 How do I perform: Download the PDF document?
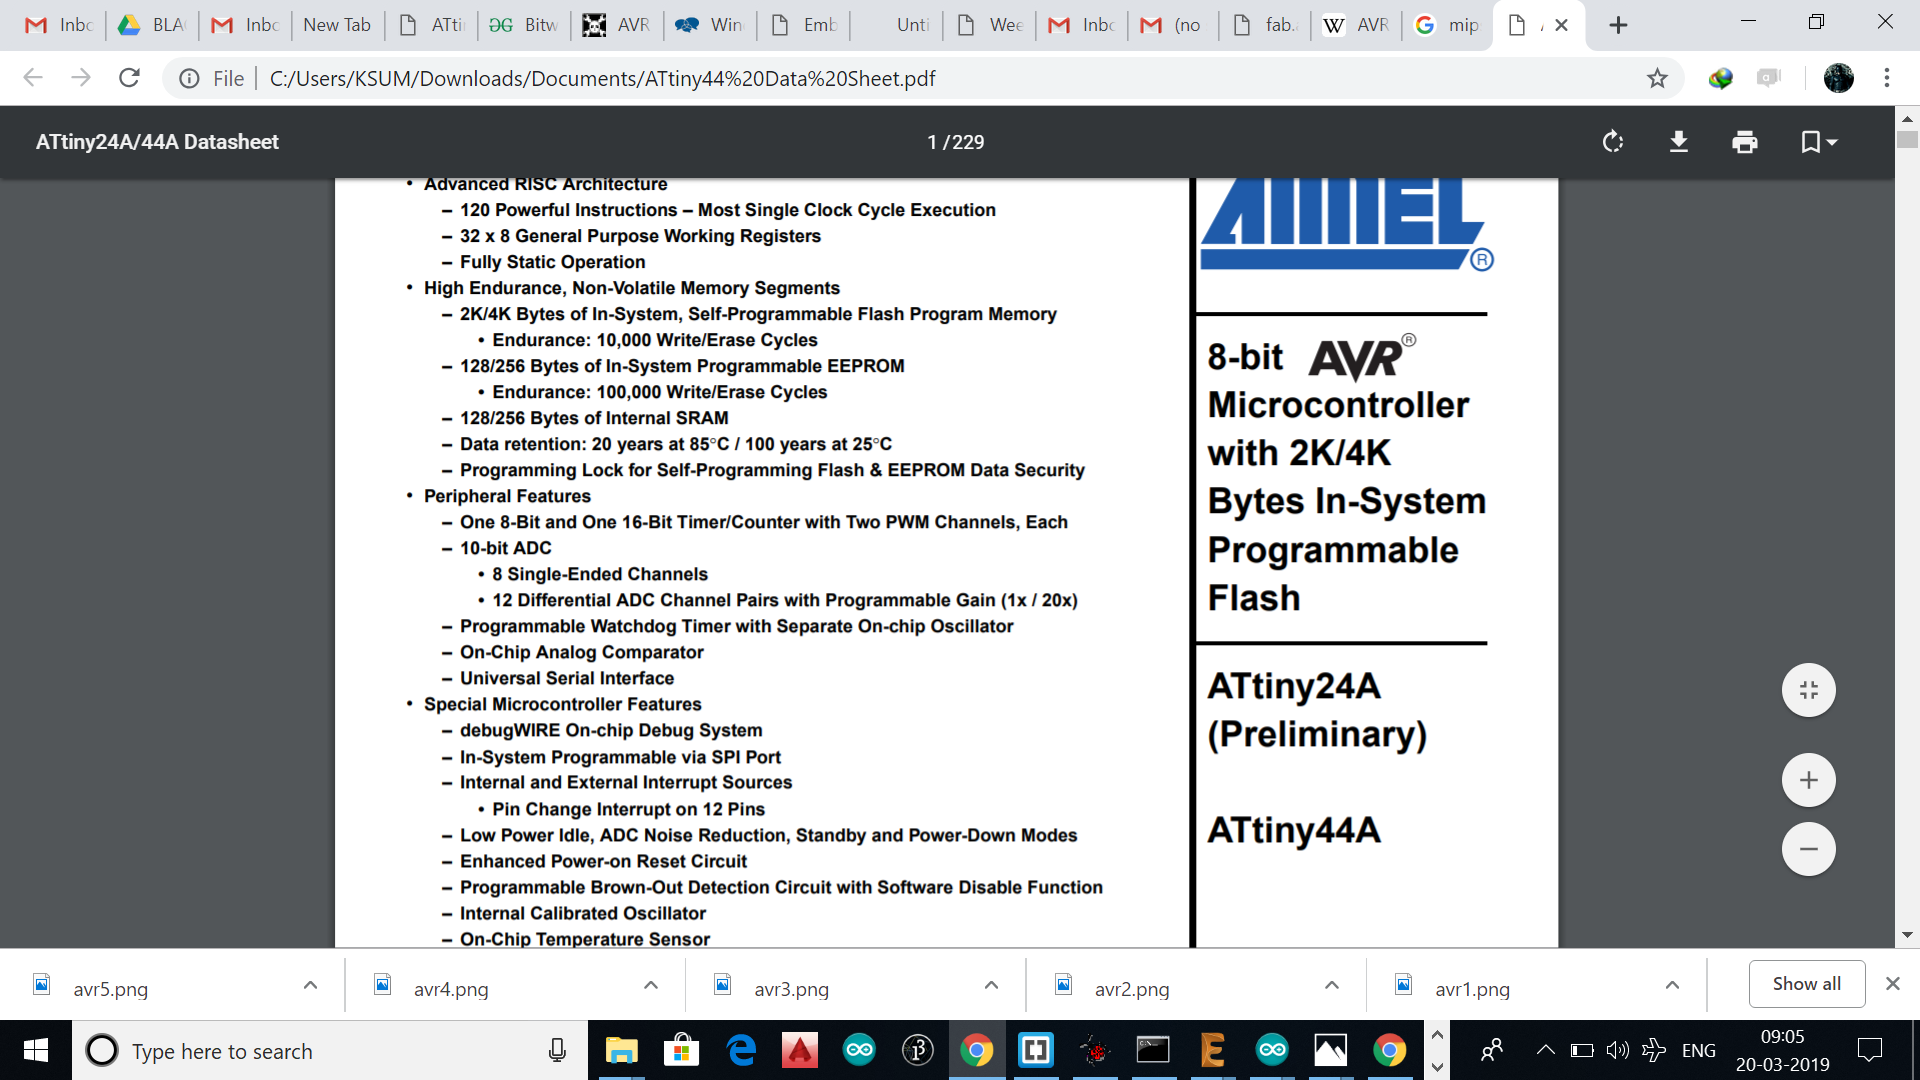[x=1679, y=142]
